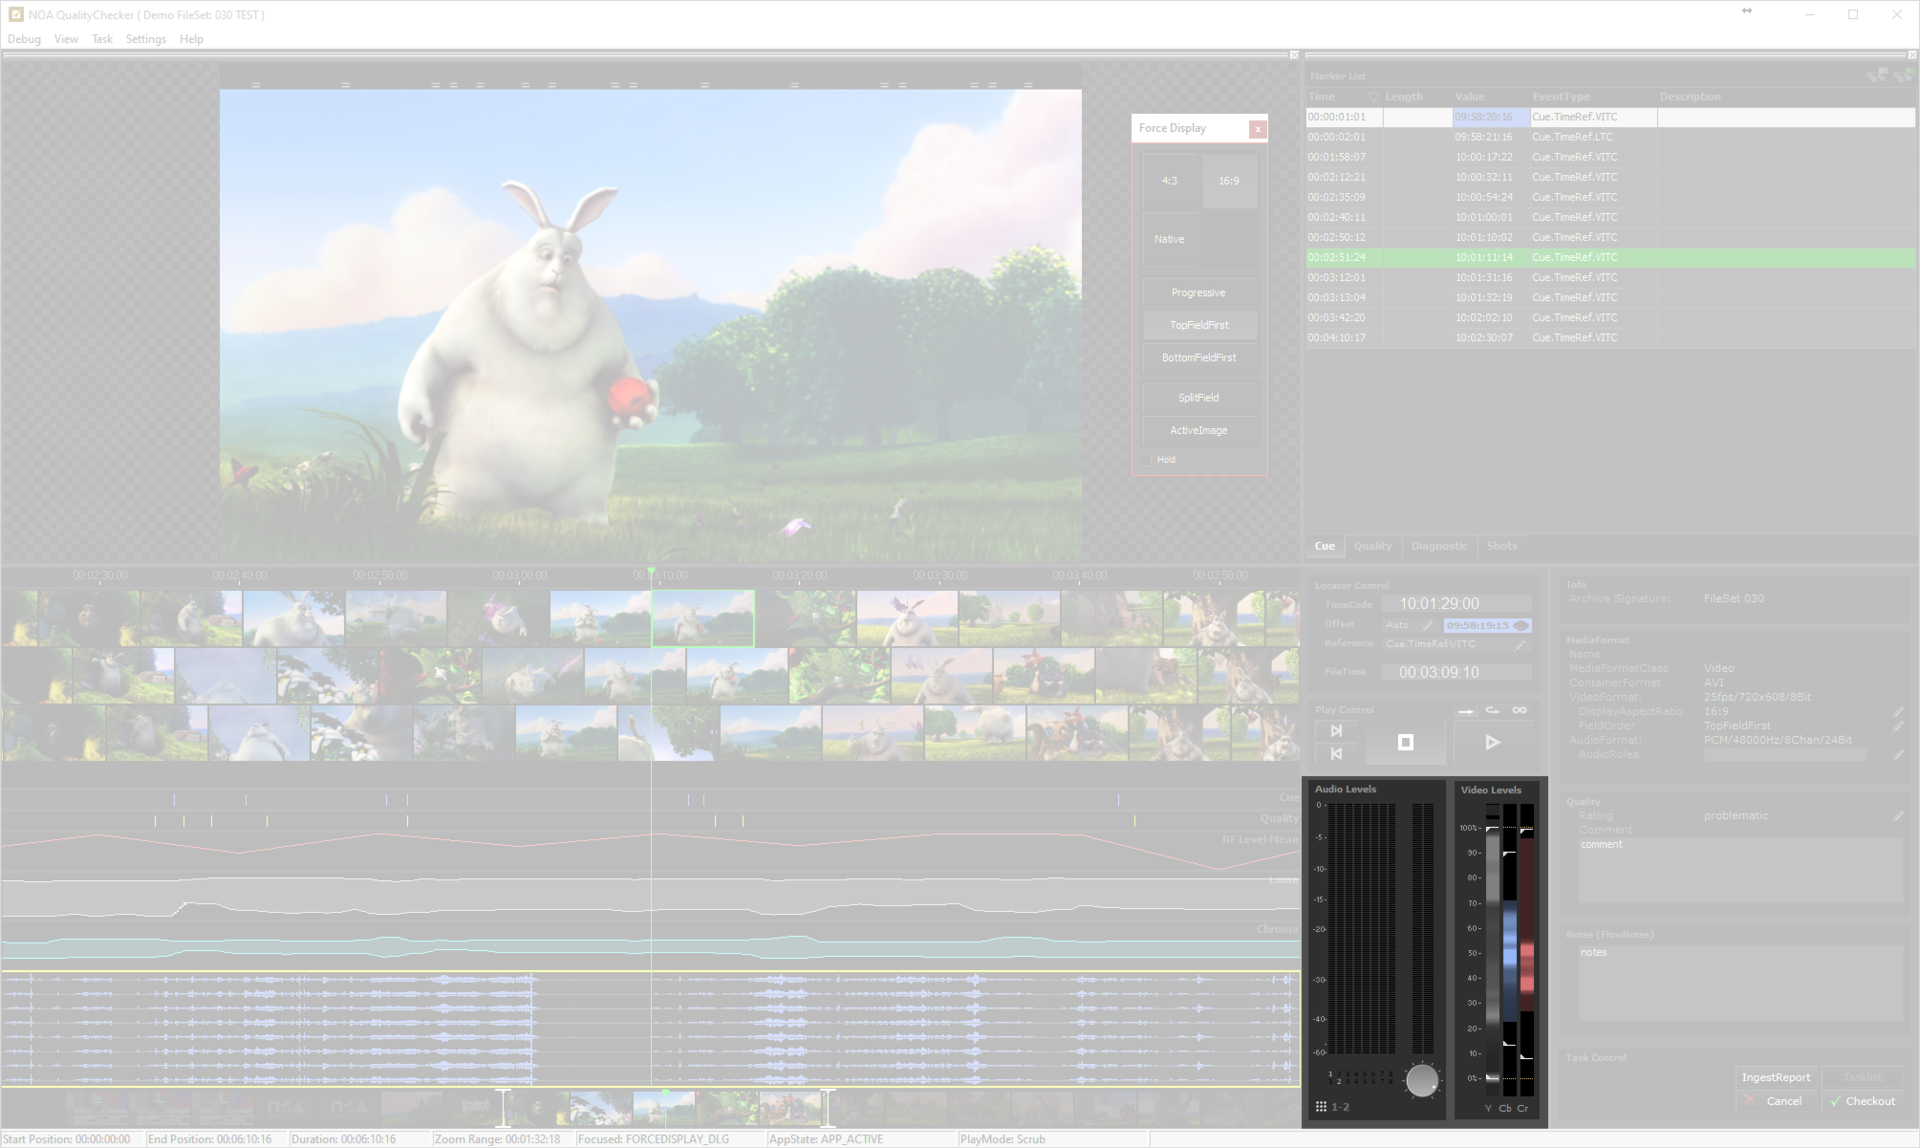Viewport: 1920px width, 1148px height.
Task: Switch to the Quality tab
Action: 1372,546
